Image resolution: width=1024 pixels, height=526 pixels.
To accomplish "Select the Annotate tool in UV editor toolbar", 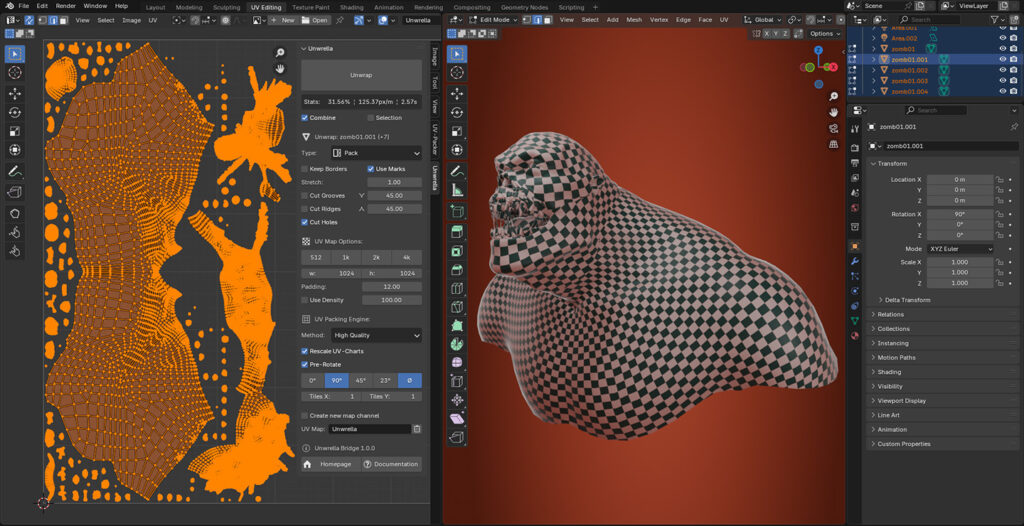I will pyautogui.click(x=14, y=171).
